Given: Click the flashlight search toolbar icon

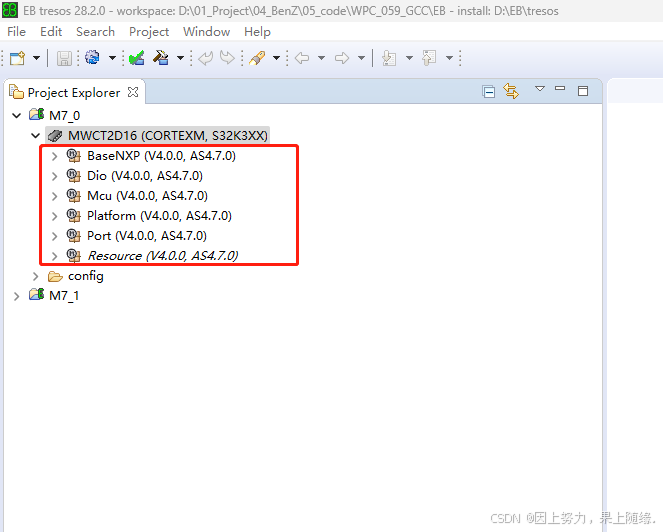Looking at the screenshot, I should coord(257,58).
